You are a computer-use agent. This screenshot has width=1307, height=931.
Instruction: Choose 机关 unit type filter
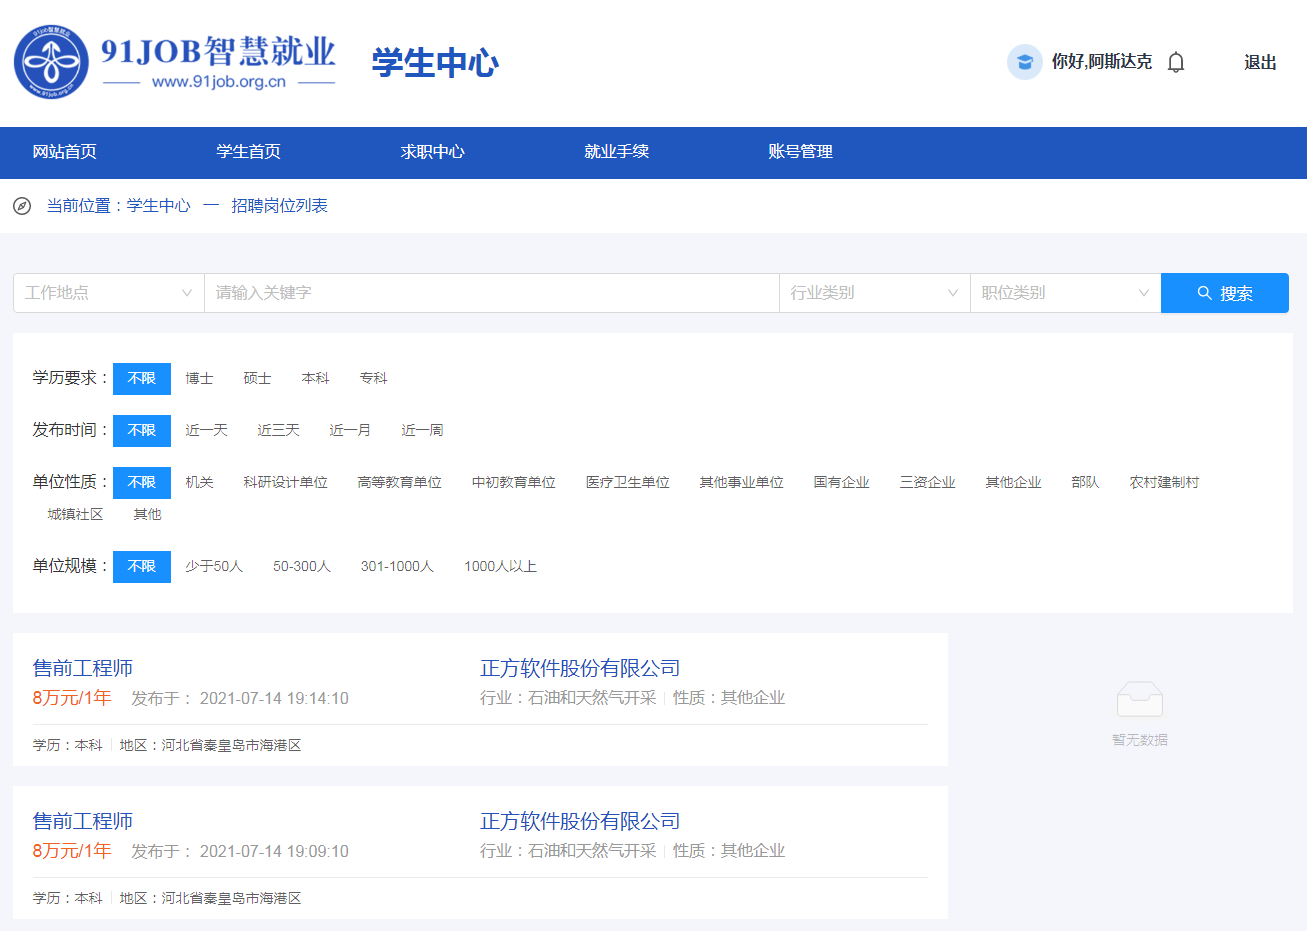coord(199,483)
